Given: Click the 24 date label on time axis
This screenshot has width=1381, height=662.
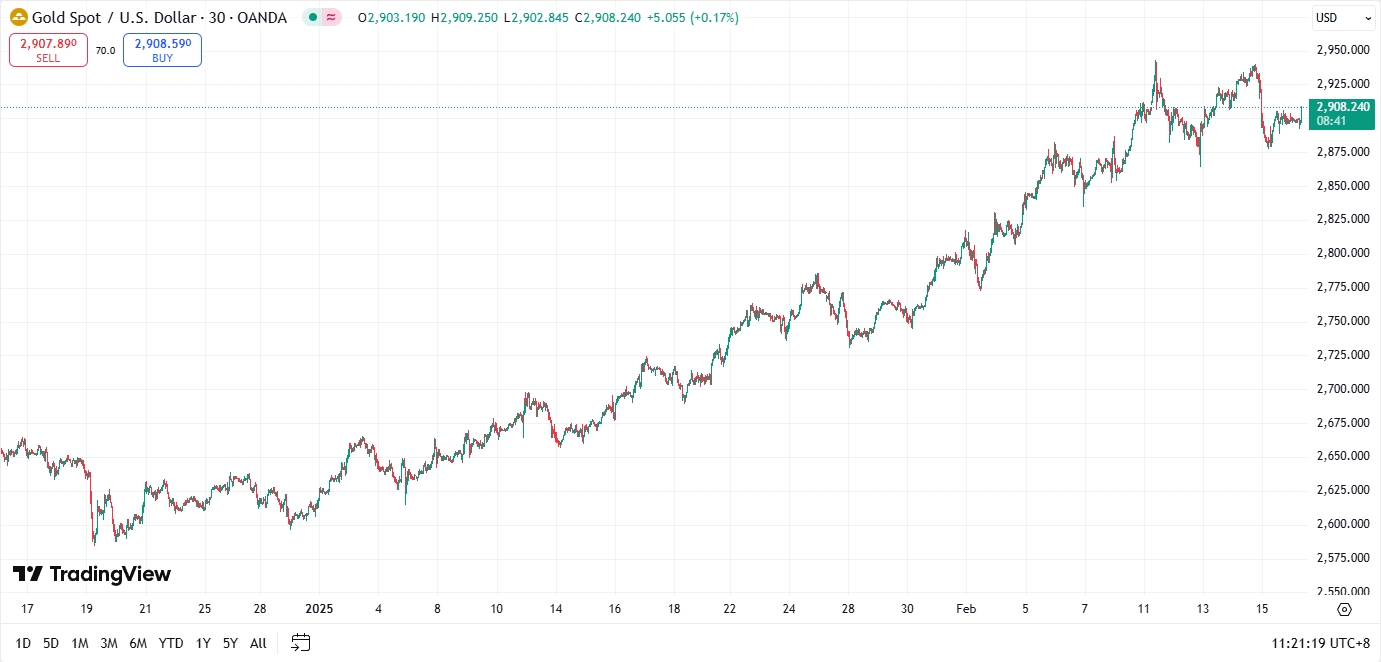Looking at the screenshot, I should pyautogui.click(x=789, y=608).
